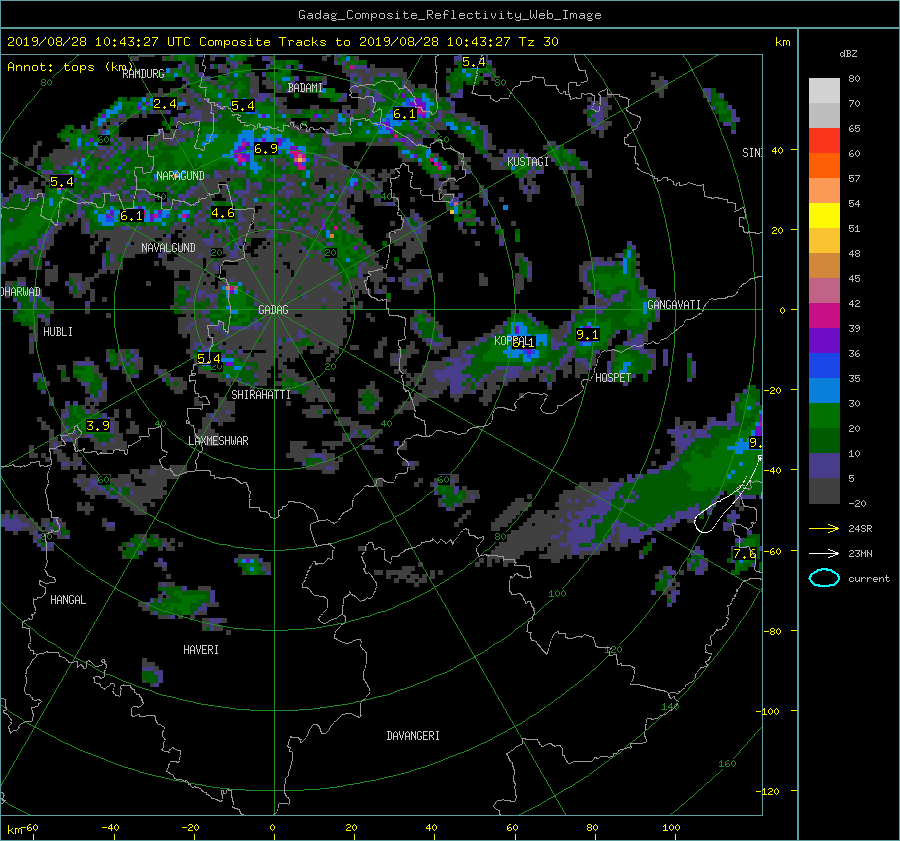The width and height of the screenshot is (900, 841).
Task: Click the LAXMESHWAR city label
Action: point(218,441)
